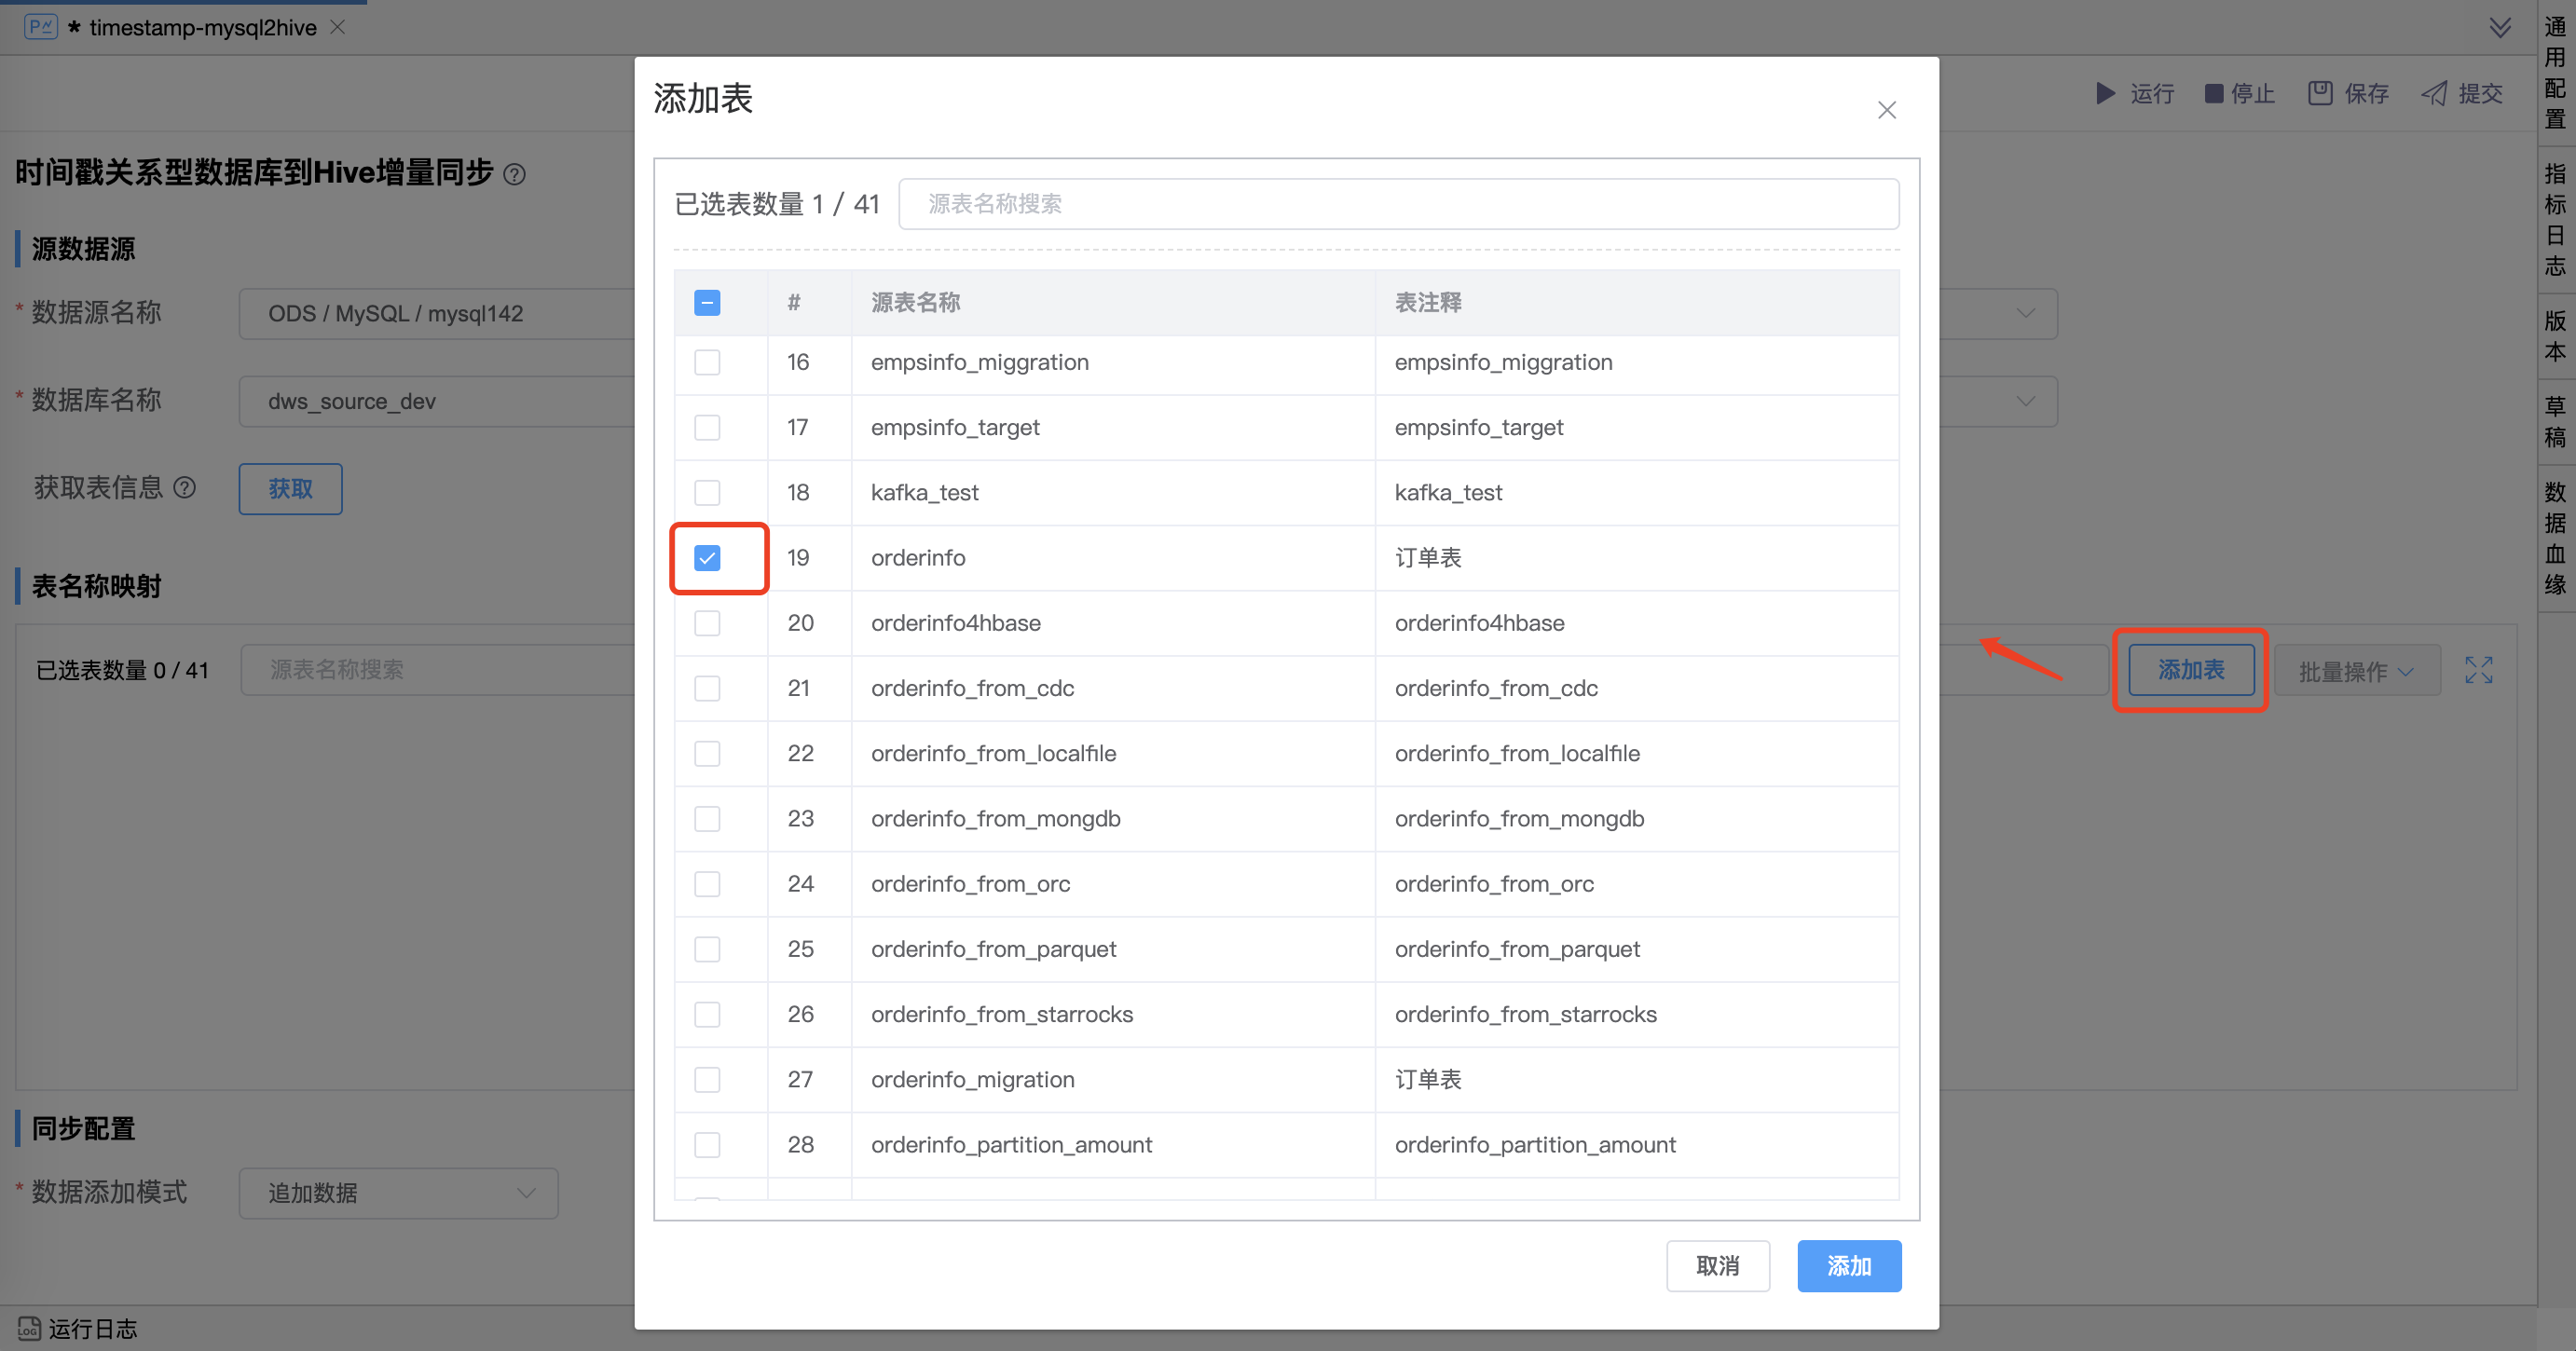Image resolution: width=2576 pixels, height=1351 pixels.
Task: Click the 取消 cancel button
Action: point(1717,1266)
